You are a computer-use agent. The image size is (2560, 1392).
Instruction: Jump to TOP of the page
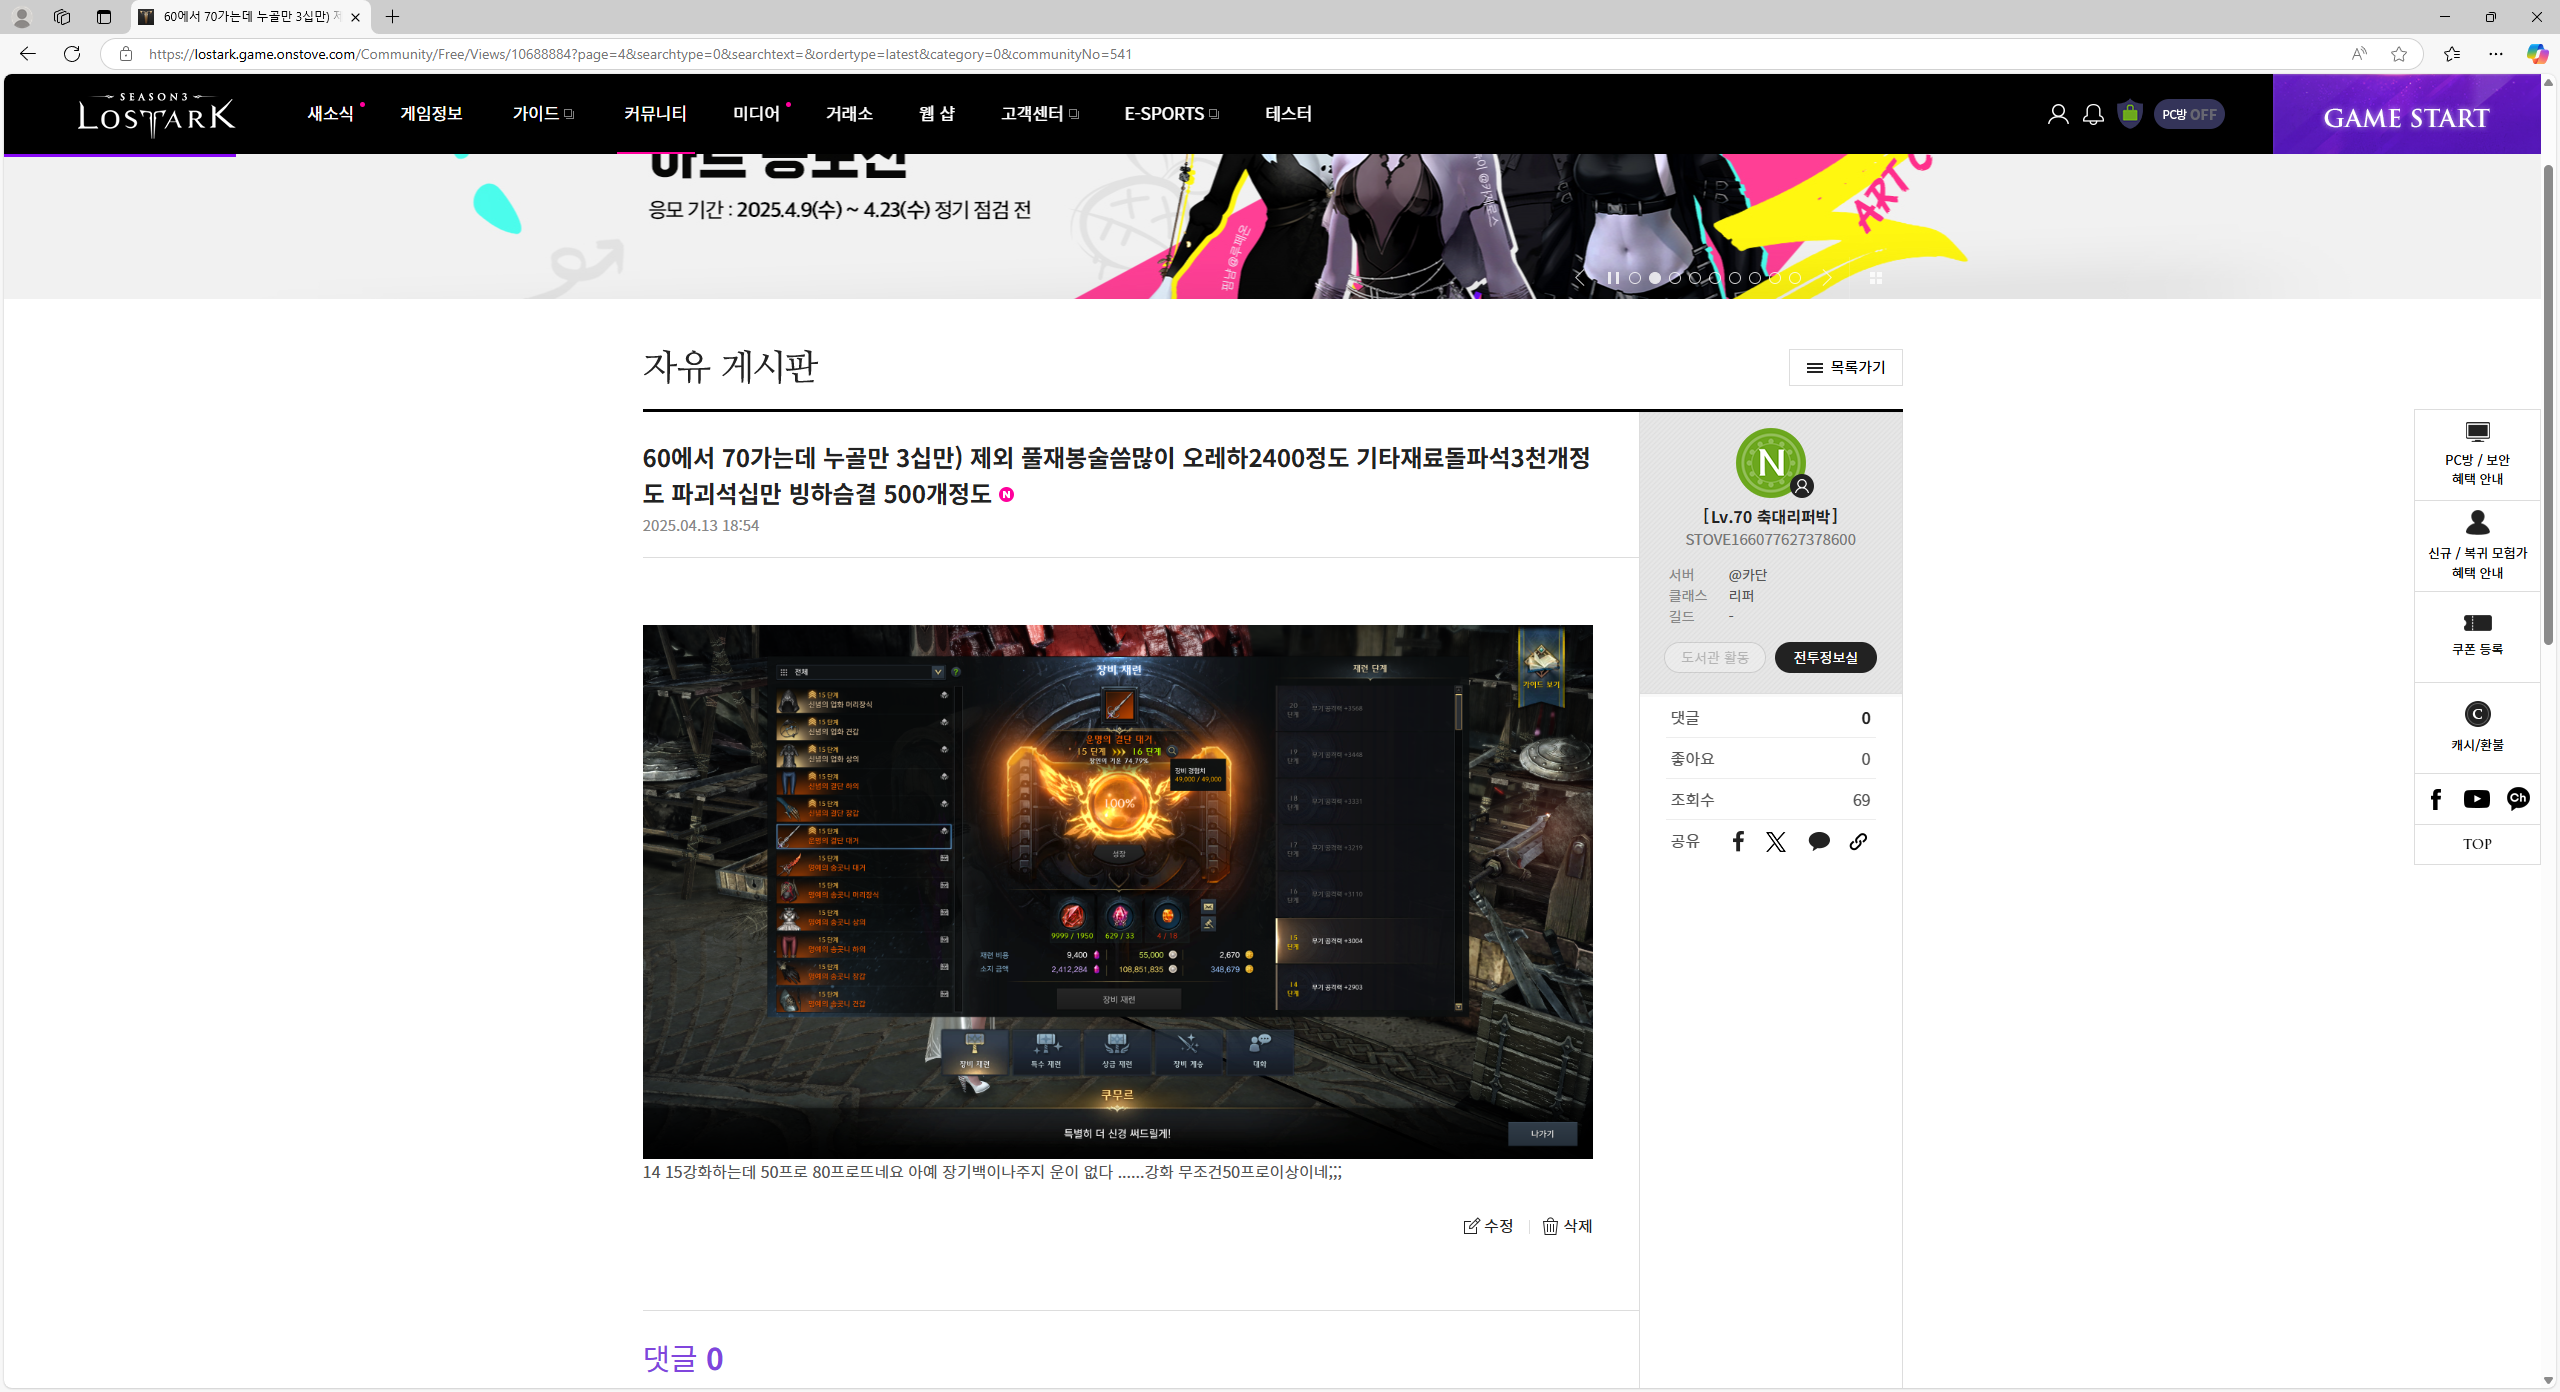click(2477, 844)
